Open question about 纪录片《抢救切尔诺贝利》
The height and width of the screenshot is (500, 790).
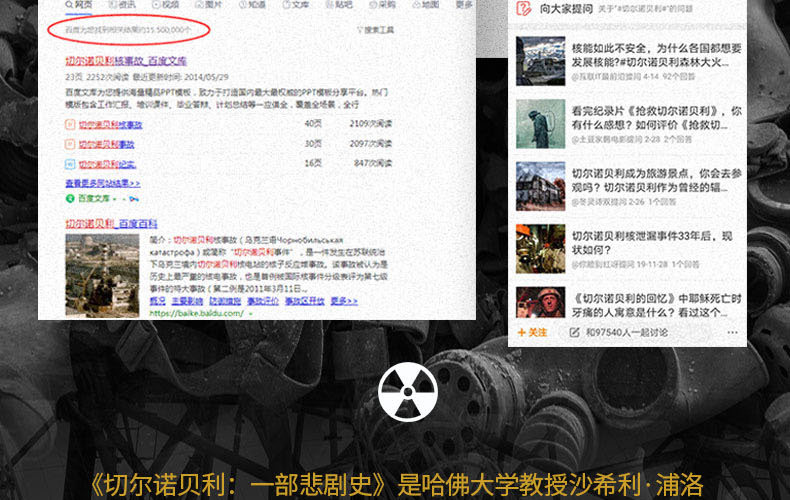point(656,118)
